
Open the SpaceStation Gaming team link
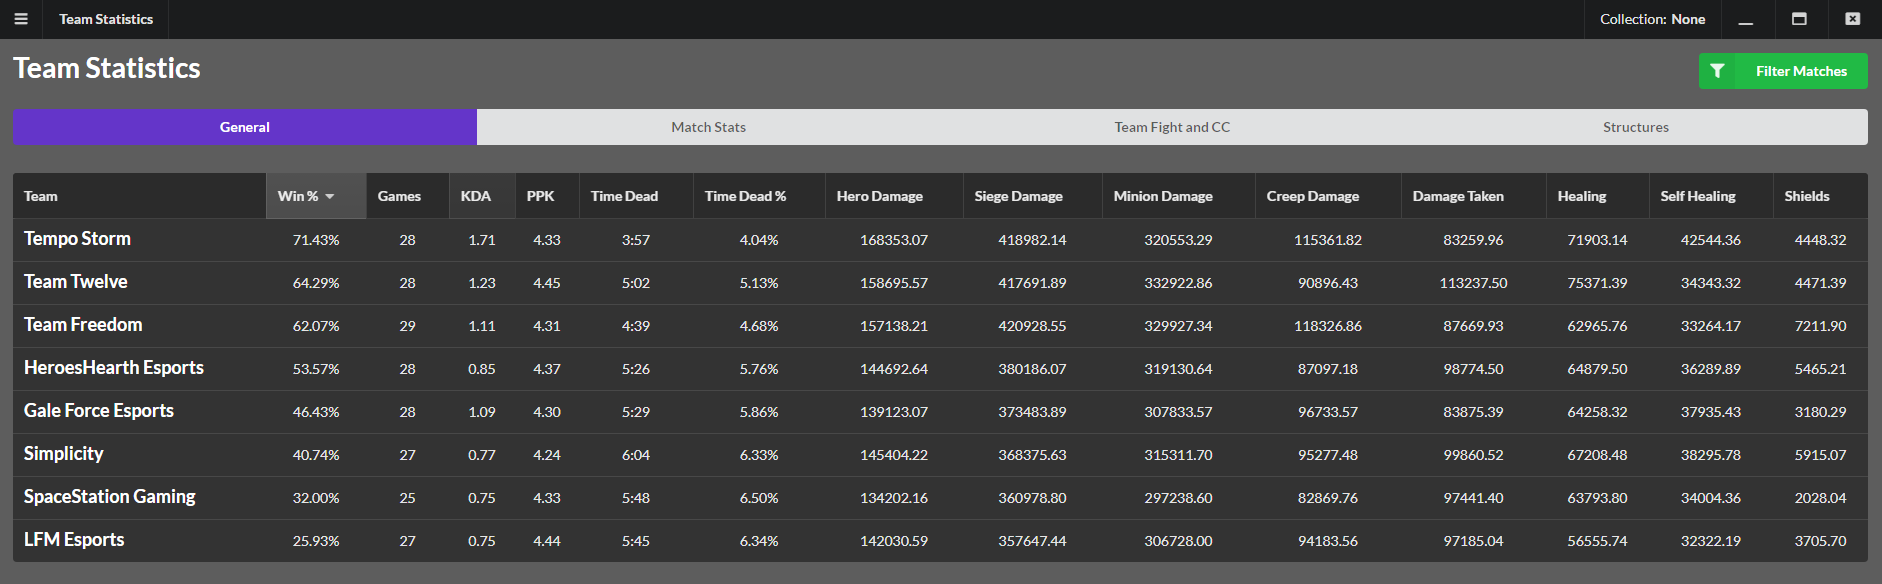(x=110, y=497)
